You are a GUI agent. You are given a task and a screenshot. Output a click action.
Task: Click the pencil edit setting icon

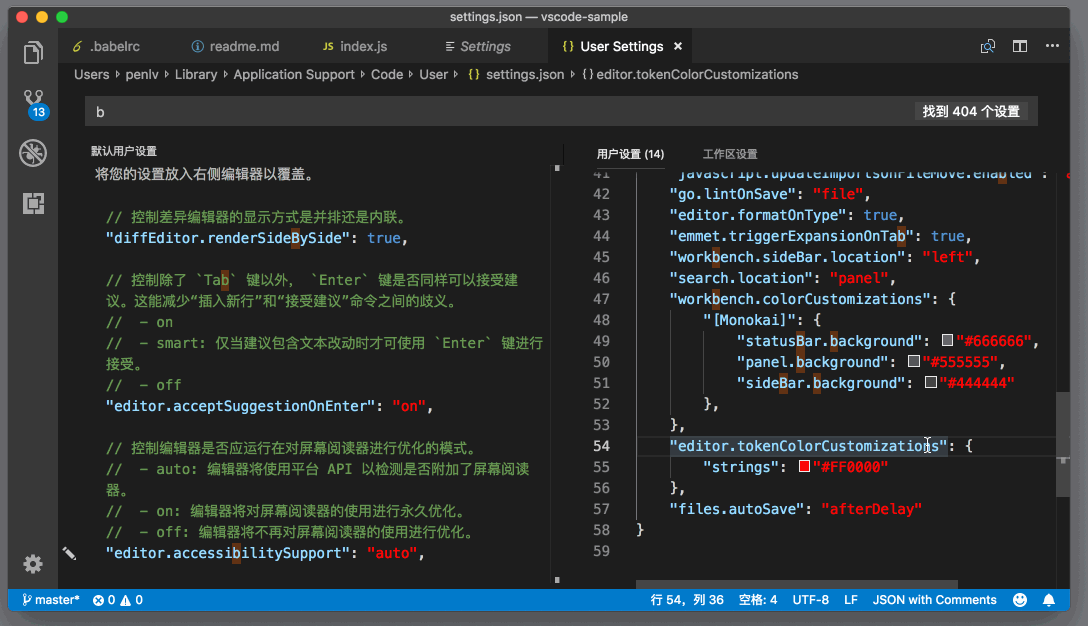(x=69, y=553)
